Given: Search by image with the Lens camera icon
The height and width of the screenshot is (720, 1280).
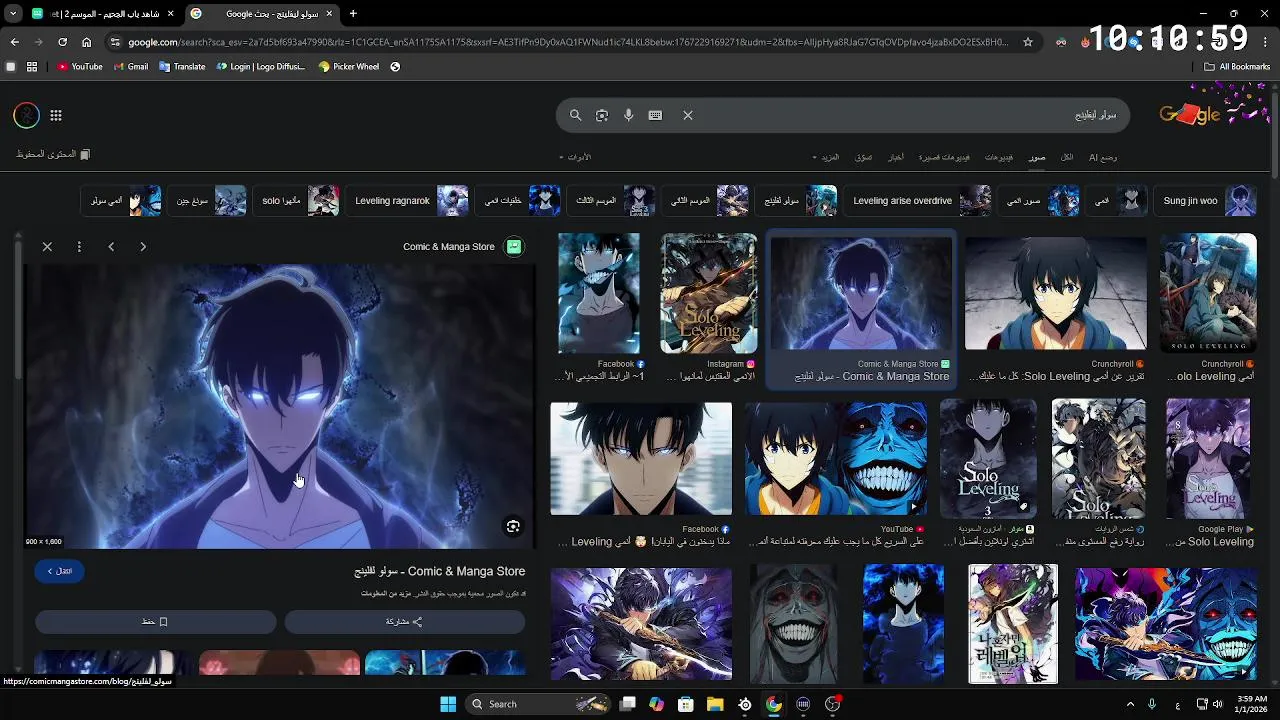Looking at the screenshot, I should [602, 115].
